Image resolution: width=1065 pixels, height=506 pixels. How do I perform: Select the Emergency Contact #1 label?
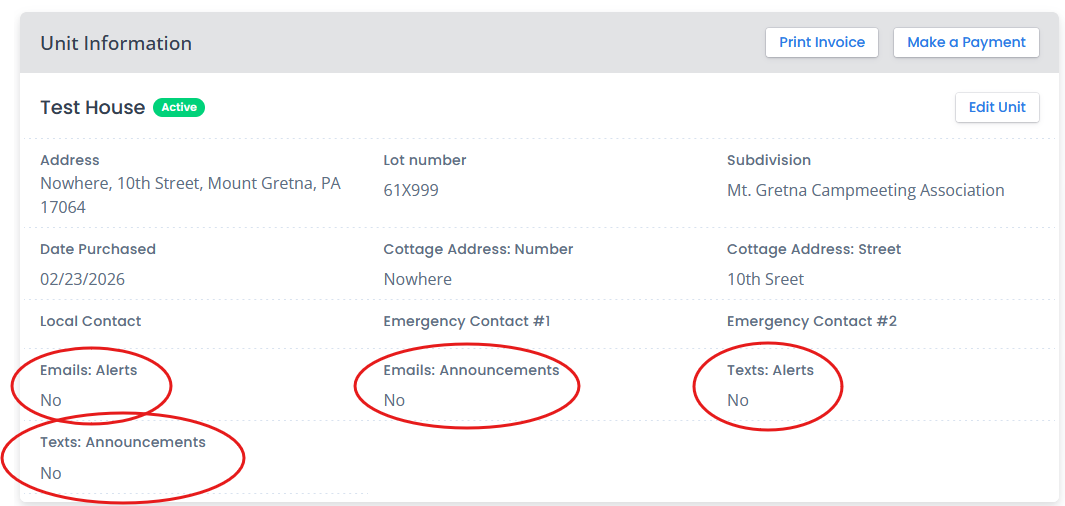(467, 321)
